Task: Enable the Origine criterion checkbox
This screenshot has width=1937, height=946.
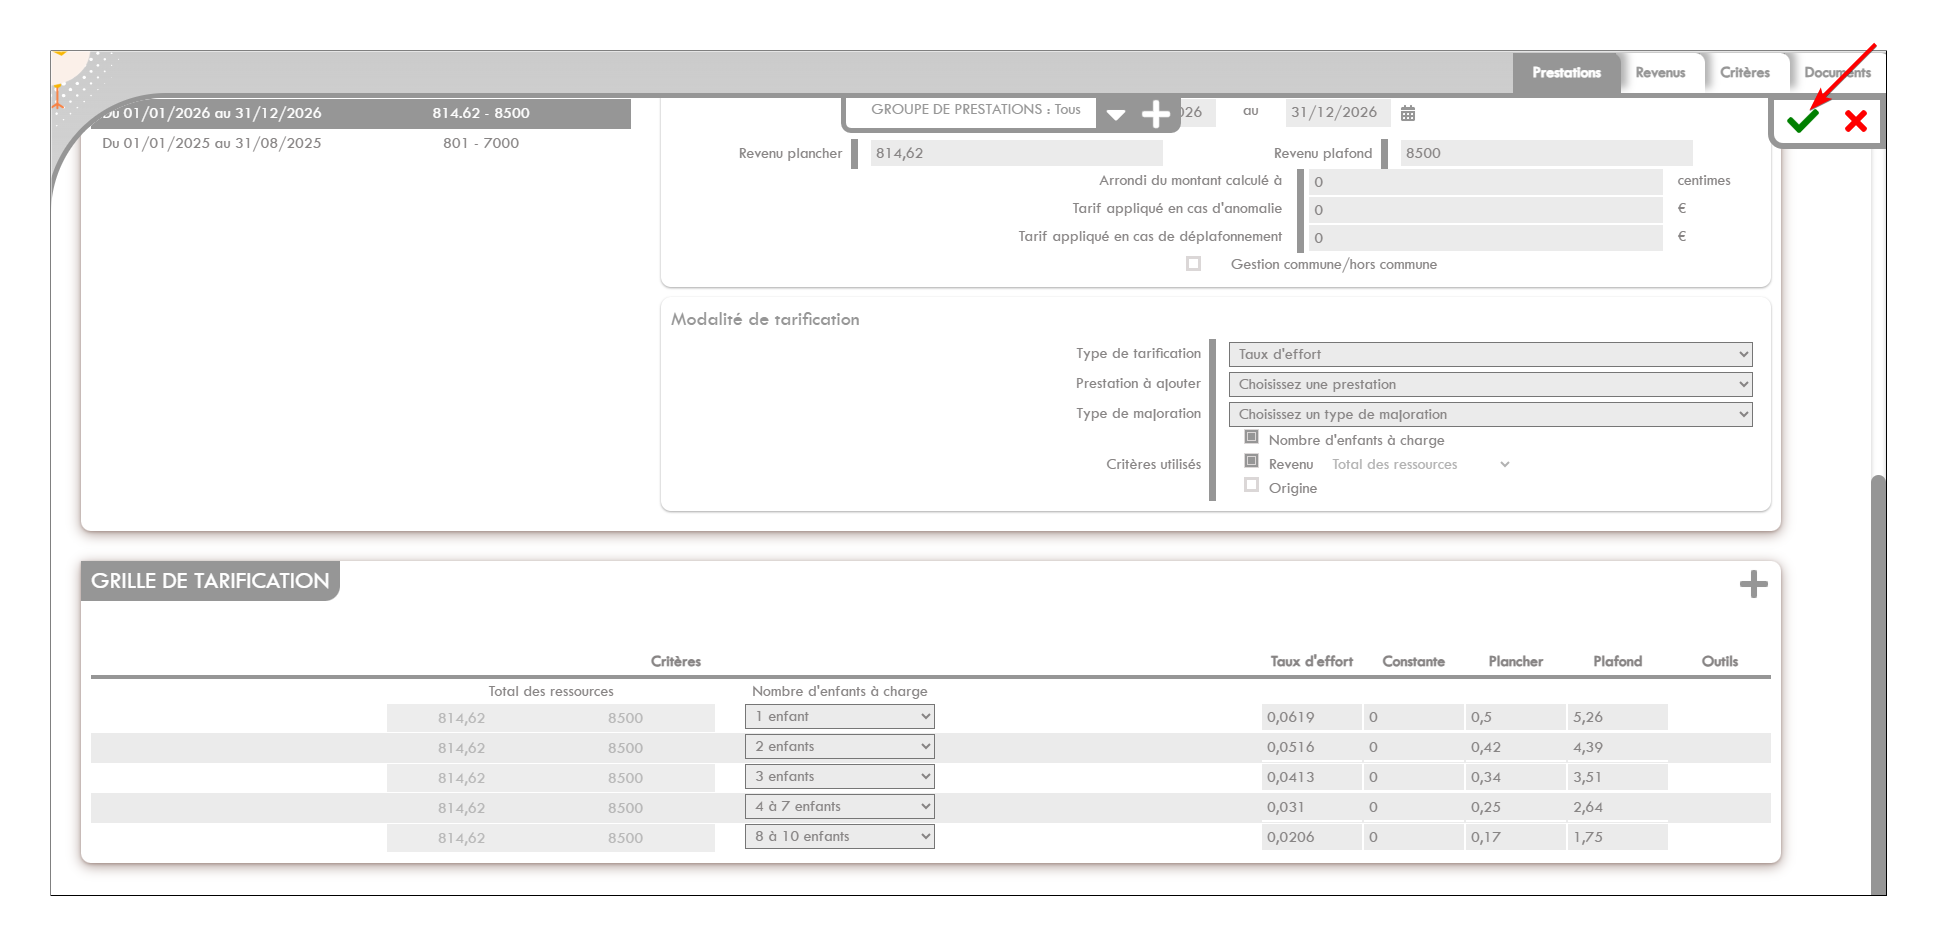Action: 1251,486
